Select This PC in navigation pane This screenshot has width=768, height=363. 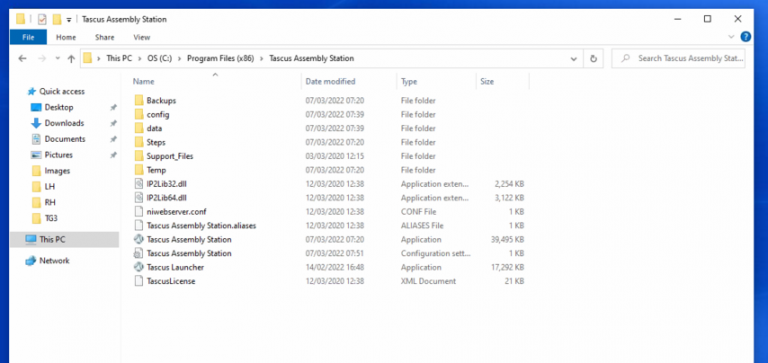(x=64, y=240)
